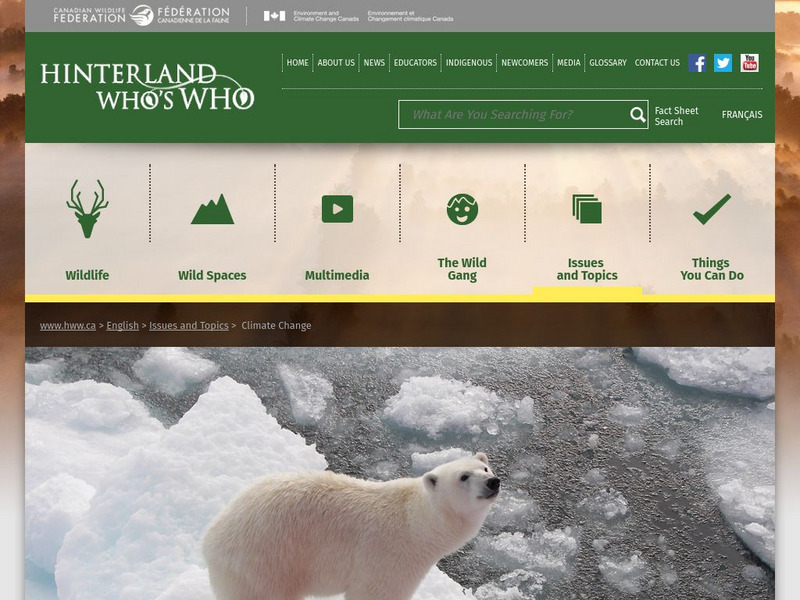Select the Issues and Topics label
This screenshot has height=600, width=800.
coord(587,269)
